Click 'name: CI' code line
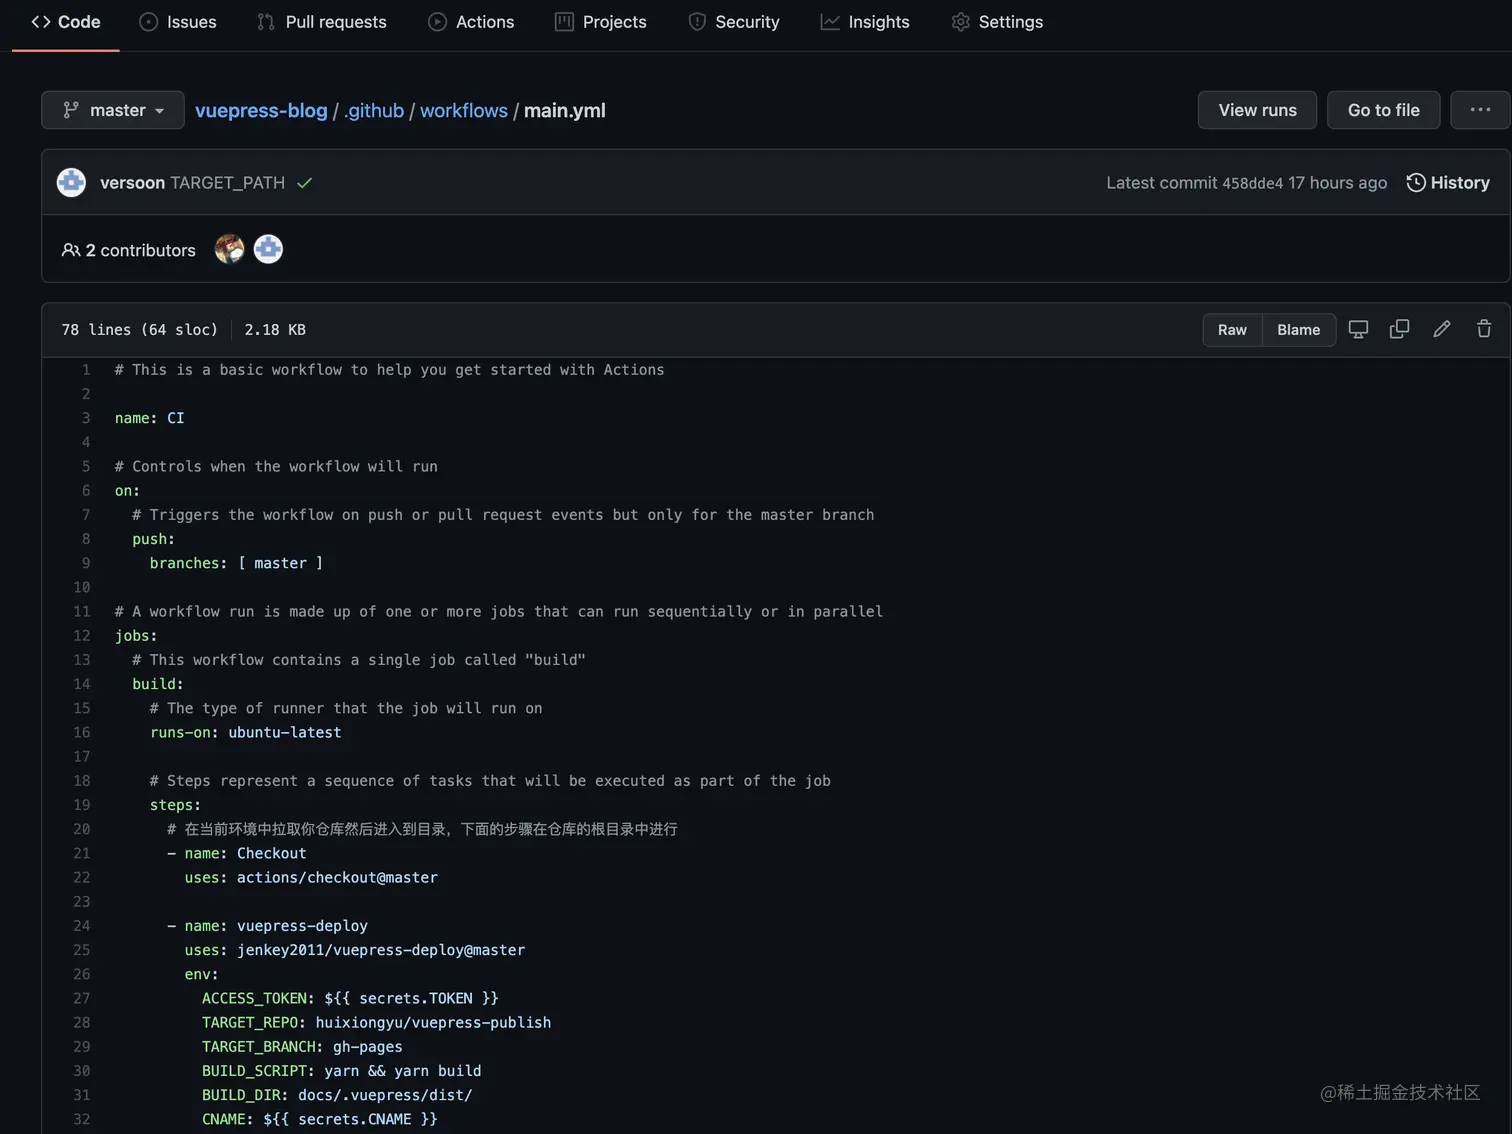This screenshot has width=1512, height=1134. [x=149, y=418]
